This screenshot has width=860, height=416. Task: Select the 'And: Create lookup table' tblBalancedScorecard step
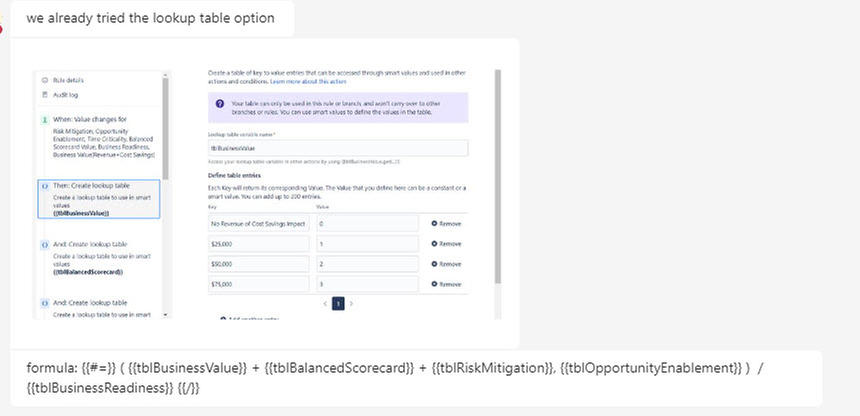click(99, 257)
